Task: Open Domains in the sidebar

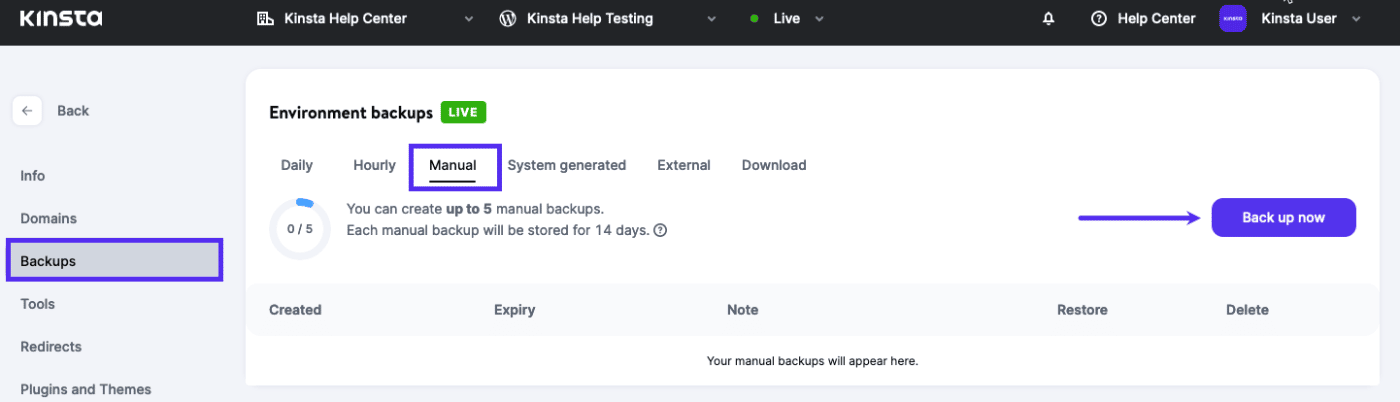Action: pyautogui.click(x=49, y=218)
